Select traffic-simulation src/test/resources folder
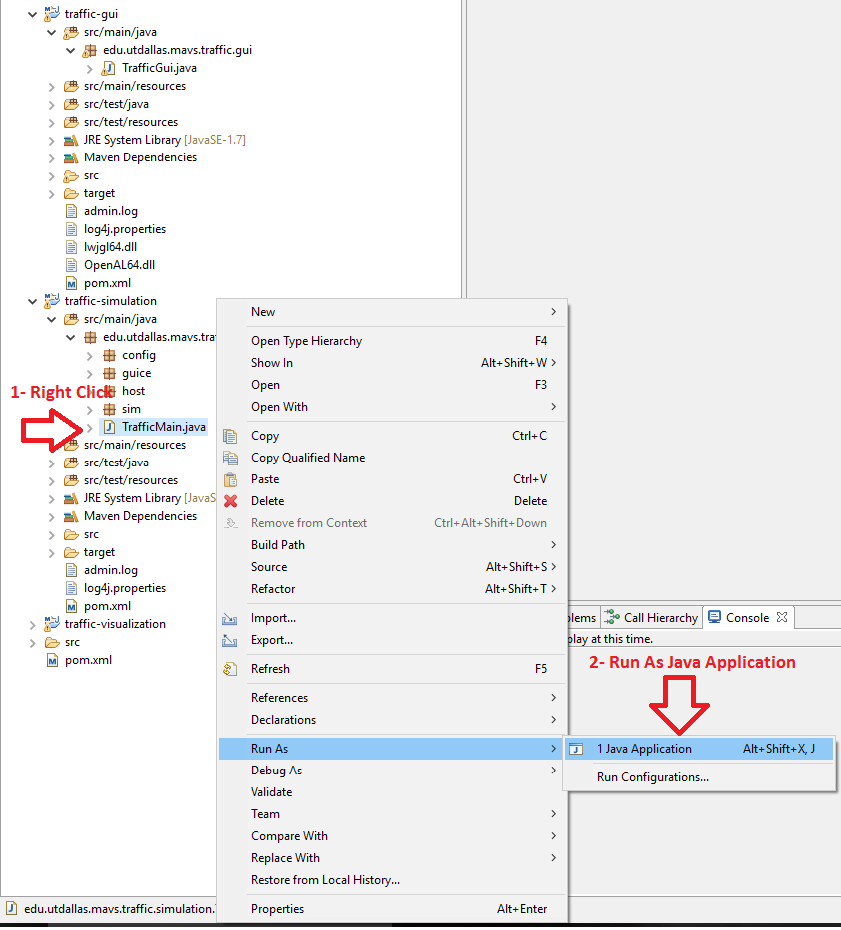Screen dimensions: 841x930 [130, 480]
